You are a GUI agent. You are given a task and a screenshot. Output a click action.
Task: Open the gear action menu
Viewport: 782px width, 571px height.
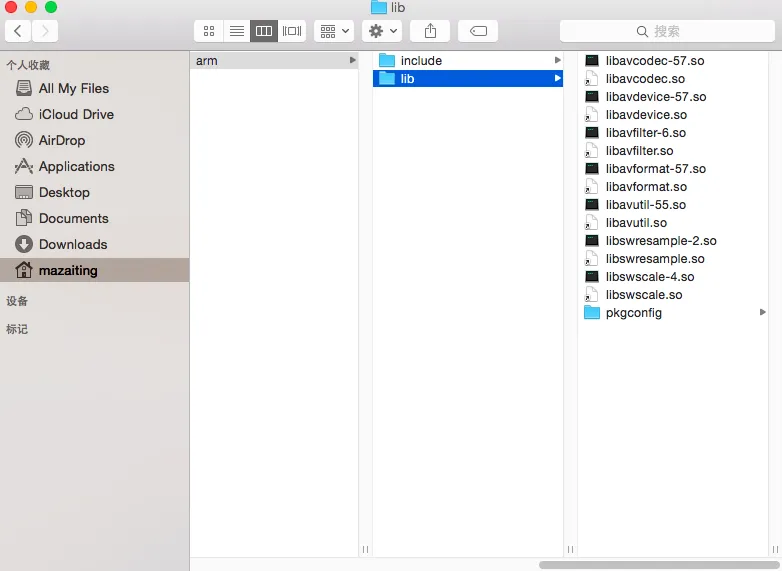381,31
